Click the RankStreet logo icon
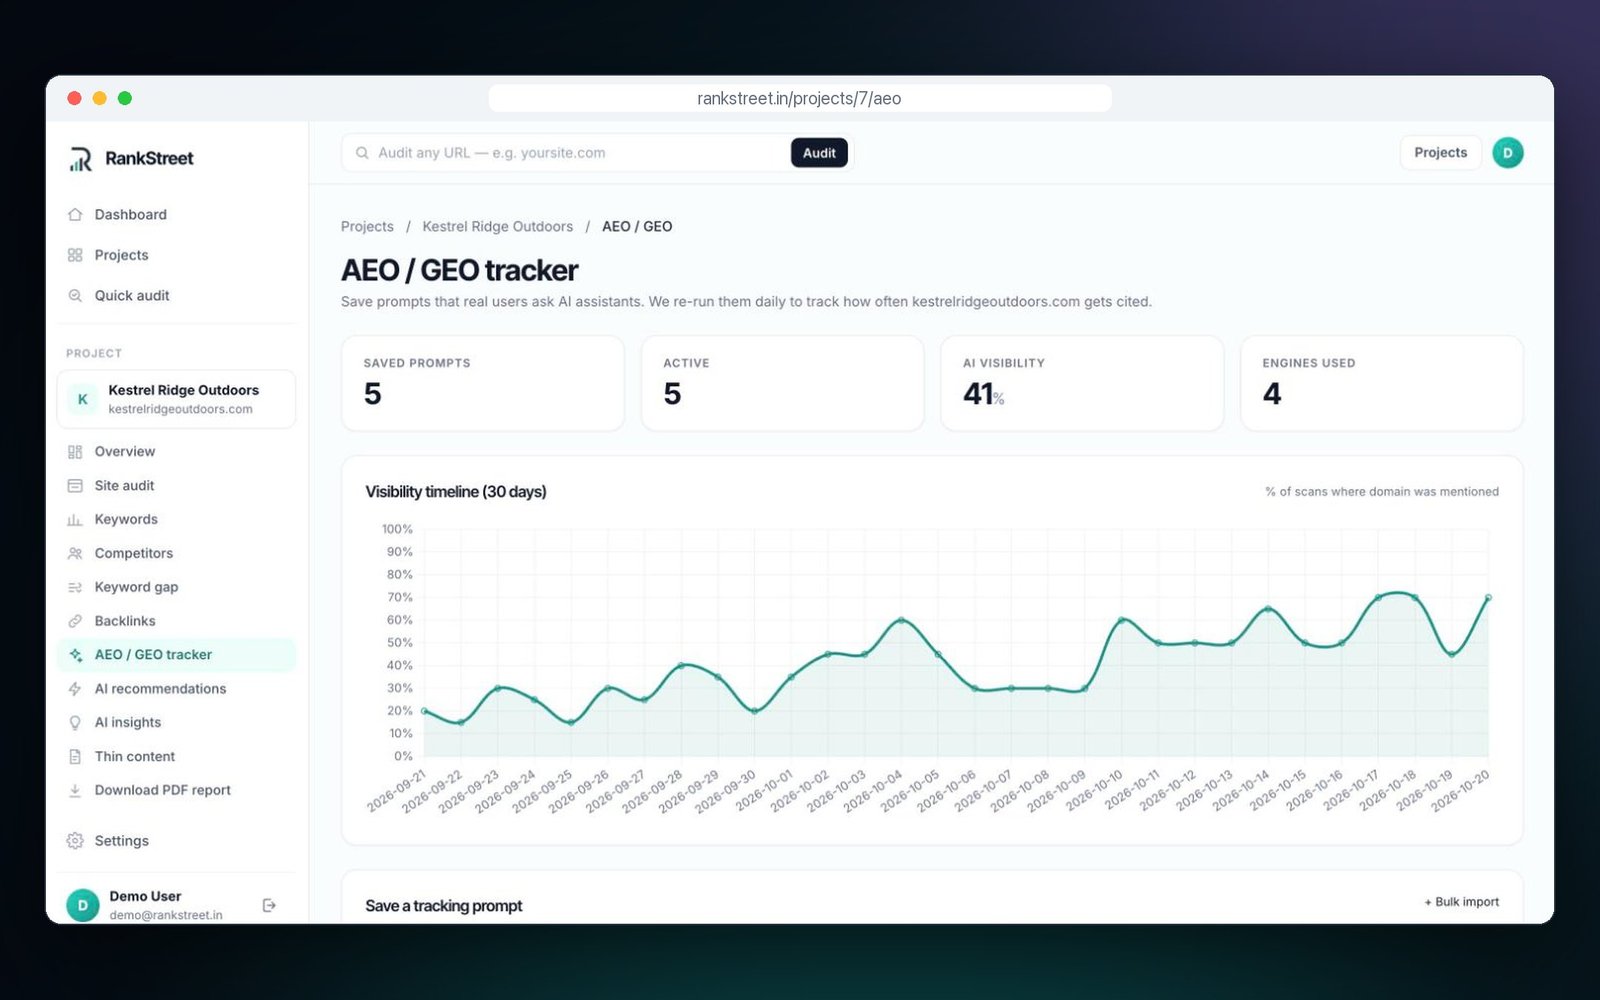 coord(81,158)
